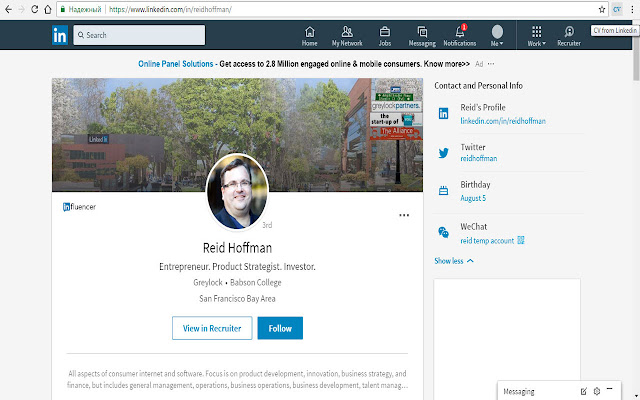Open the WeChat QR code icon
The image size is (640, 400).
coord(521,240)
